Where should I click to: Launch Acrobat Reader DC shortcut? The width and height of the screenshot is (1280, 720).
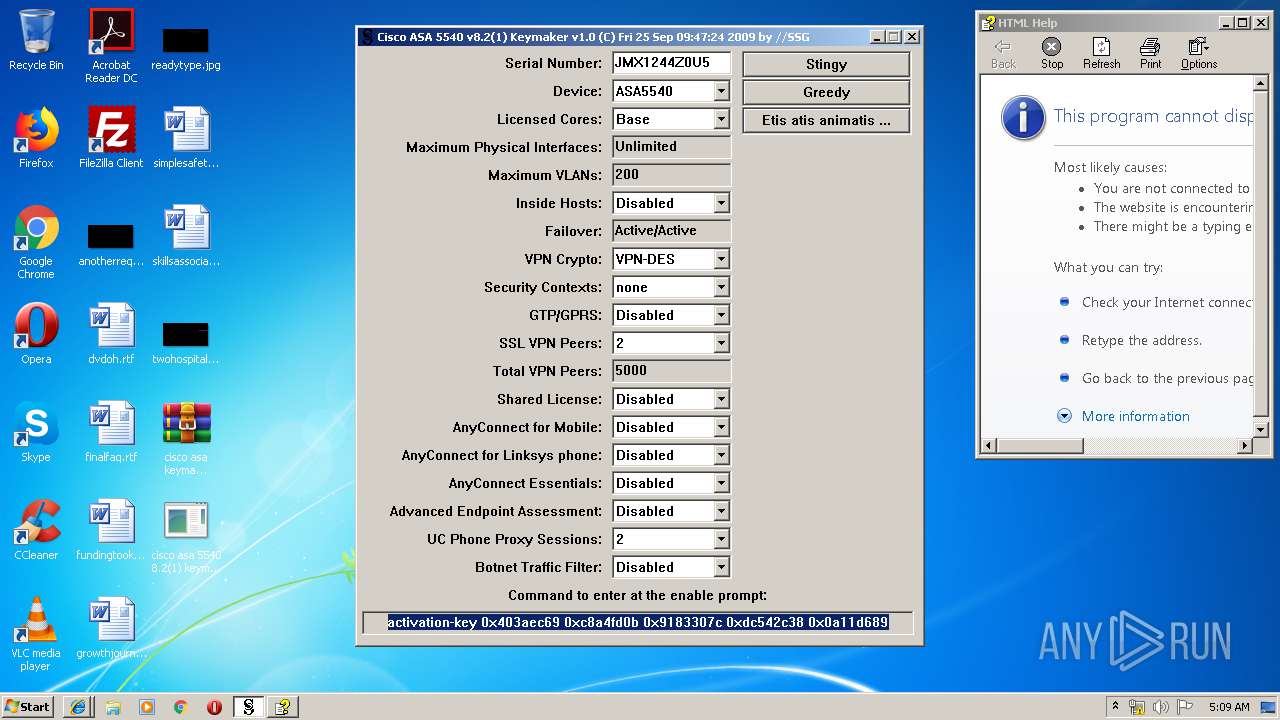(111, 45)
